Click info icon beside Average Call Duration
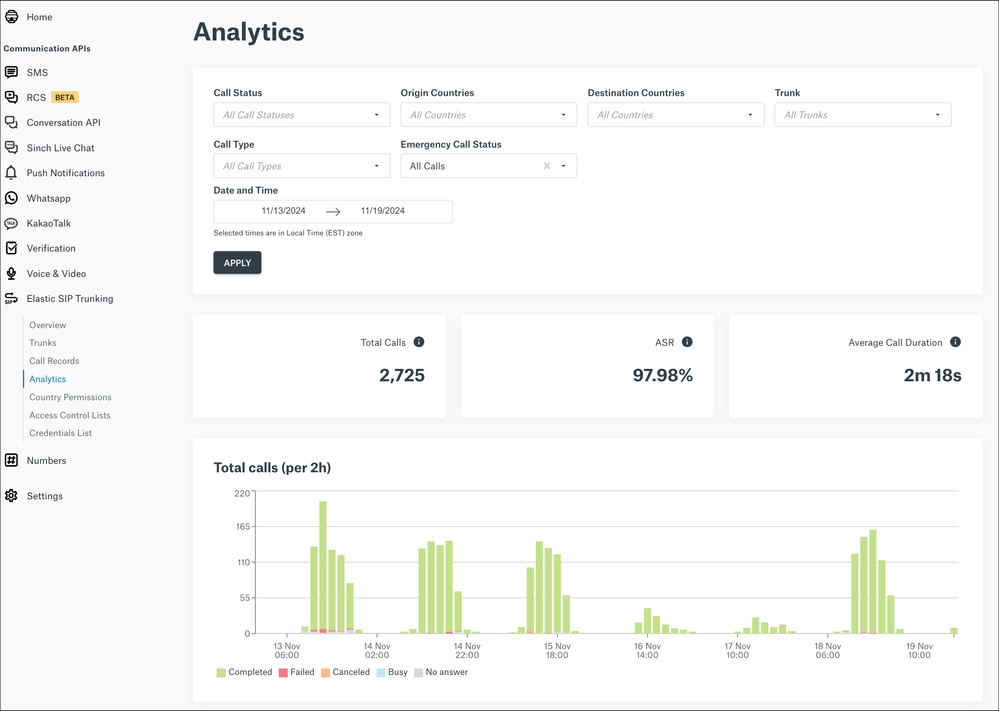Image resolution: width=999 pixels, height=711 pixels. click(955, 342)
